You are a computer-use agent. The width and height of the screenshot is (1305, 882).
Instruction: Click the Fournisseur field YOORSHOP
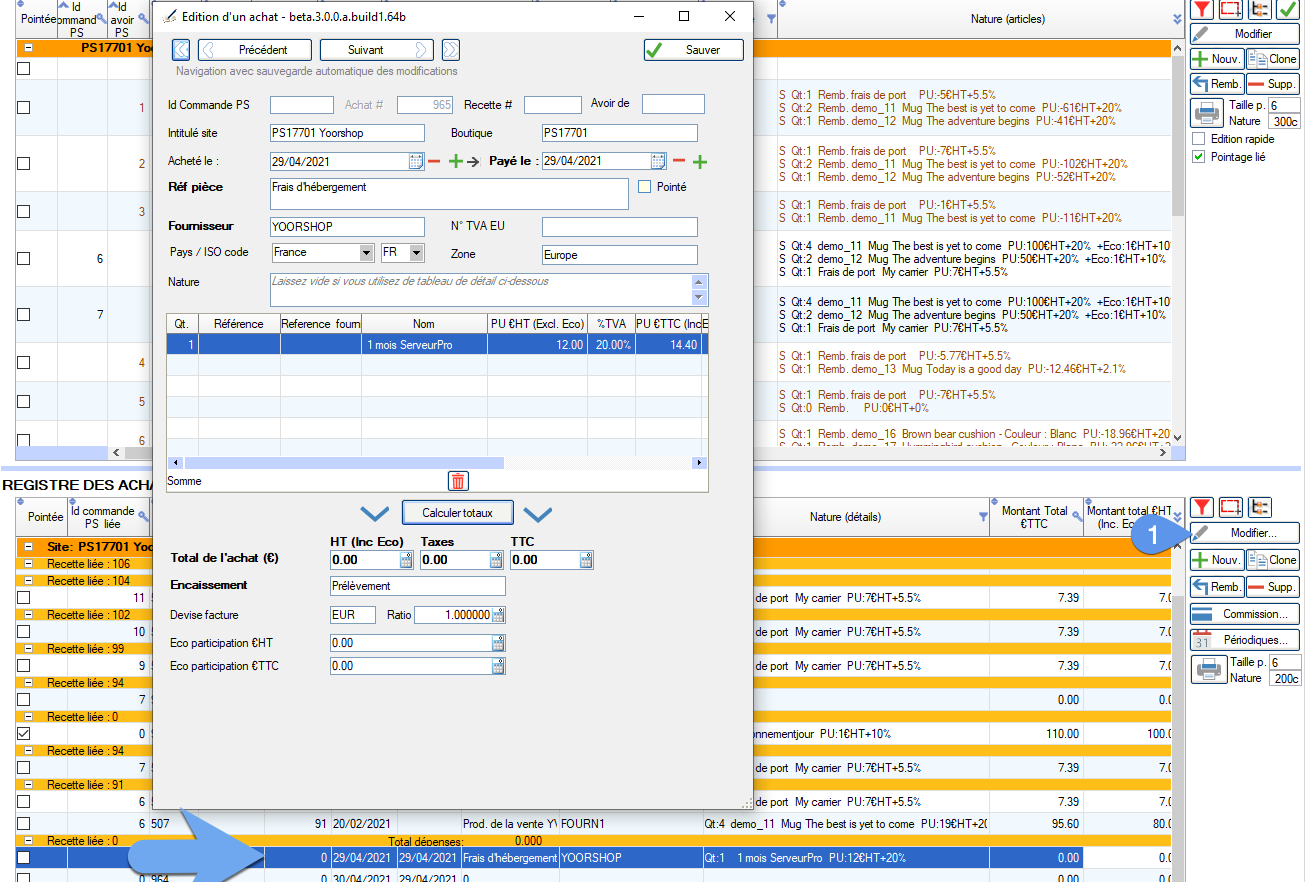[348, 227]
